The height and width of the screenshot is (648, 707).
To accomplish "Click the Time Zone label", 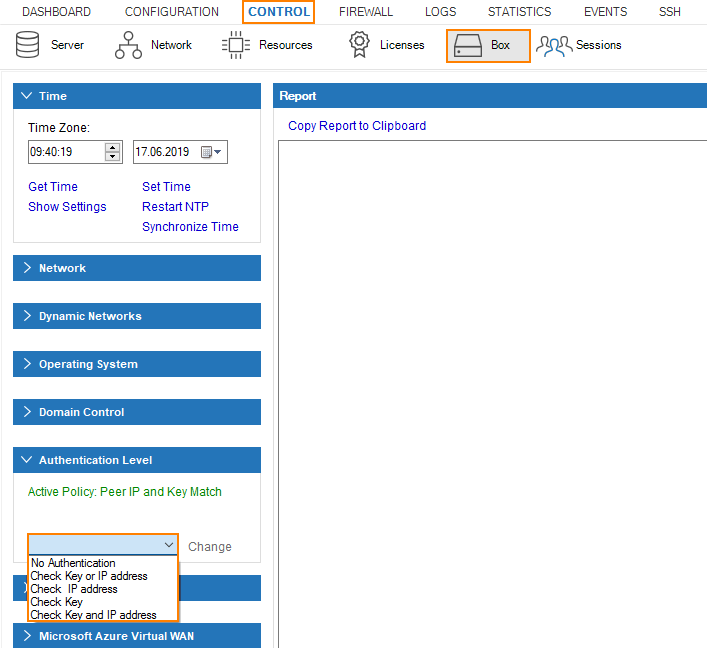I will coord(59,128).
